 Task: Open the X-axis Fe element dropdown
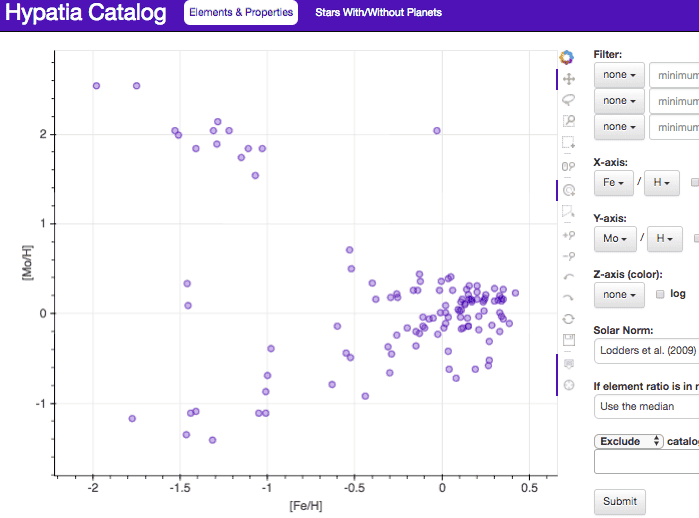pyautogui.click(x=613, y=183)
